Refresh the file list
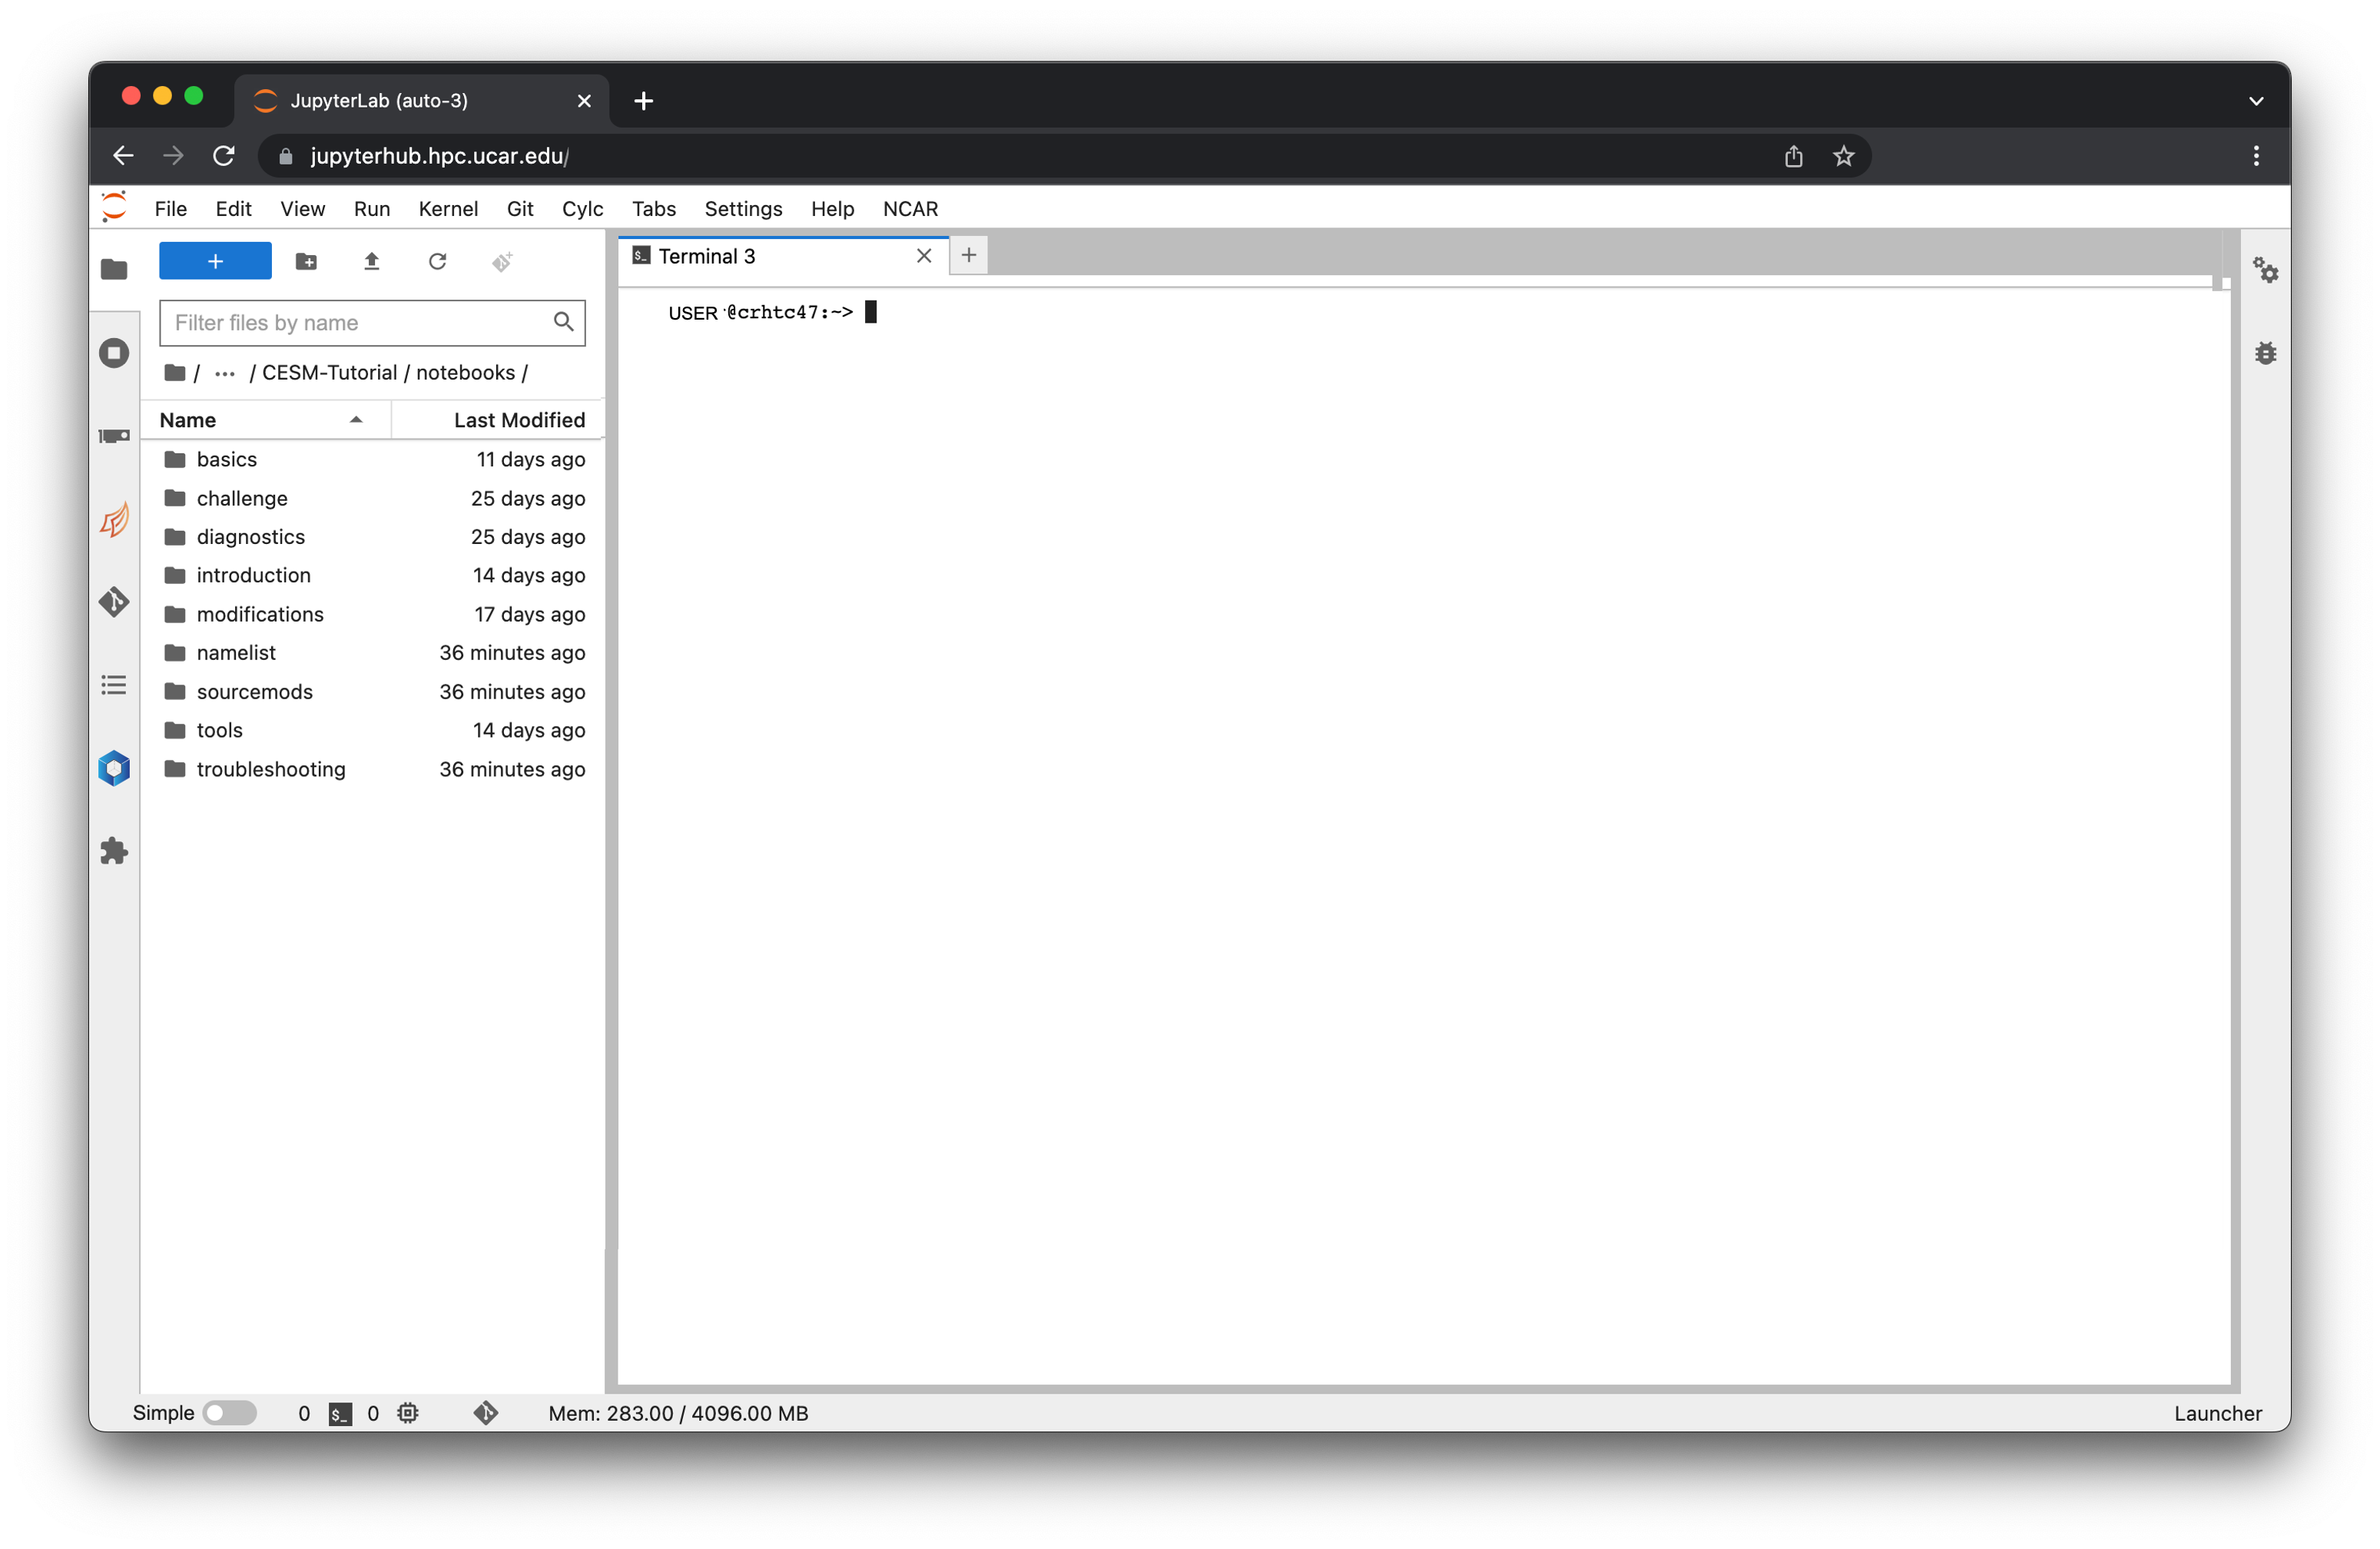 (x=437, y=261)
